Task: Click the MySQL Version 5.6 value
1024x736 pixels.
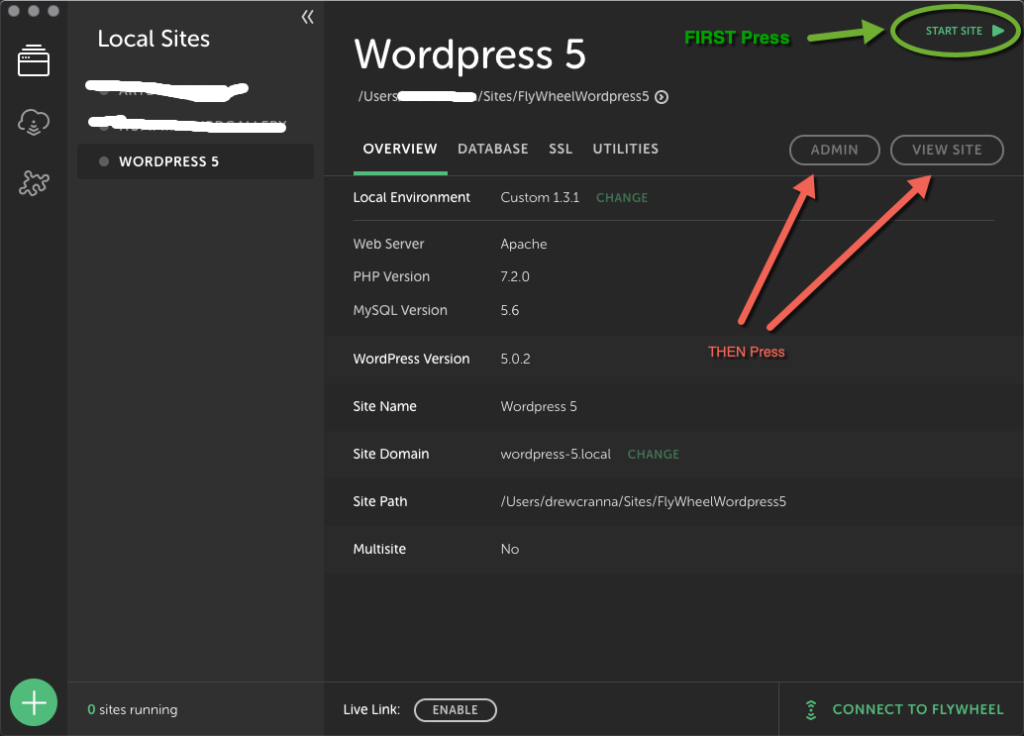Action: pos(509,310)
